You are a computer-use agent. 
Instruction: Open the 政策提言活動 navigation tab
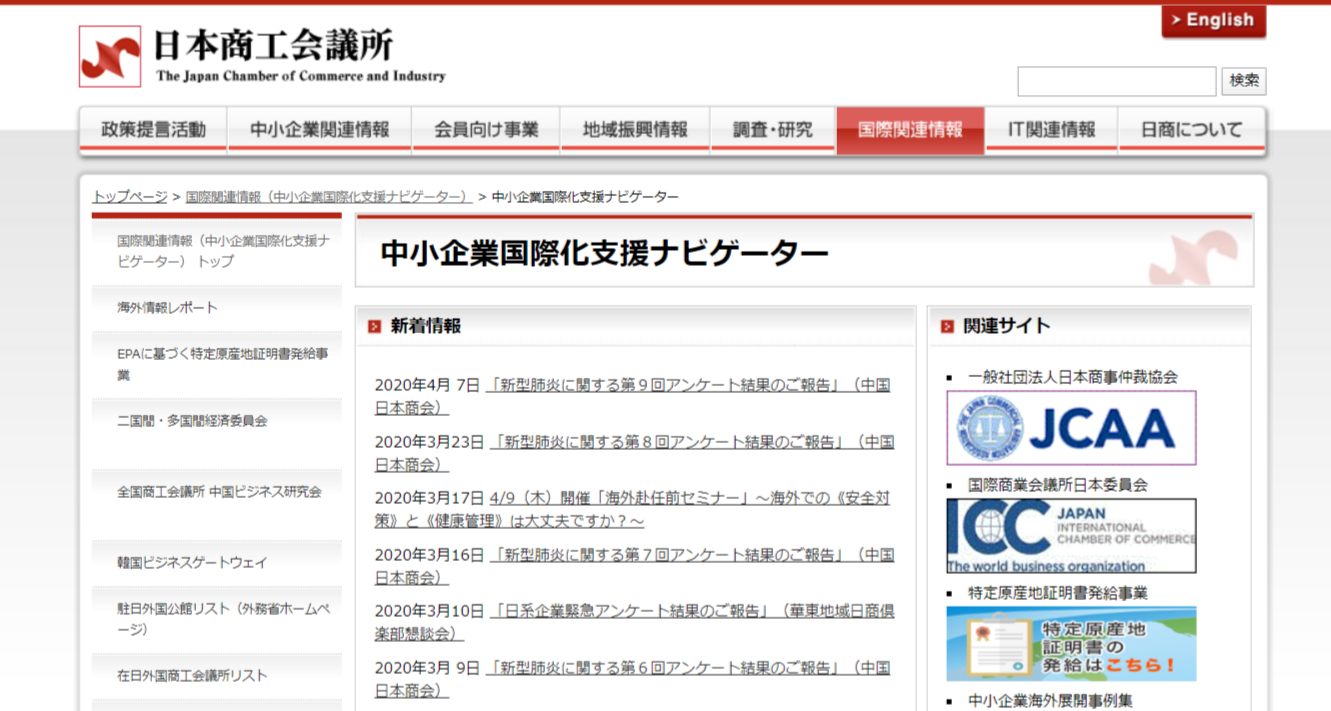coord(153,130)
